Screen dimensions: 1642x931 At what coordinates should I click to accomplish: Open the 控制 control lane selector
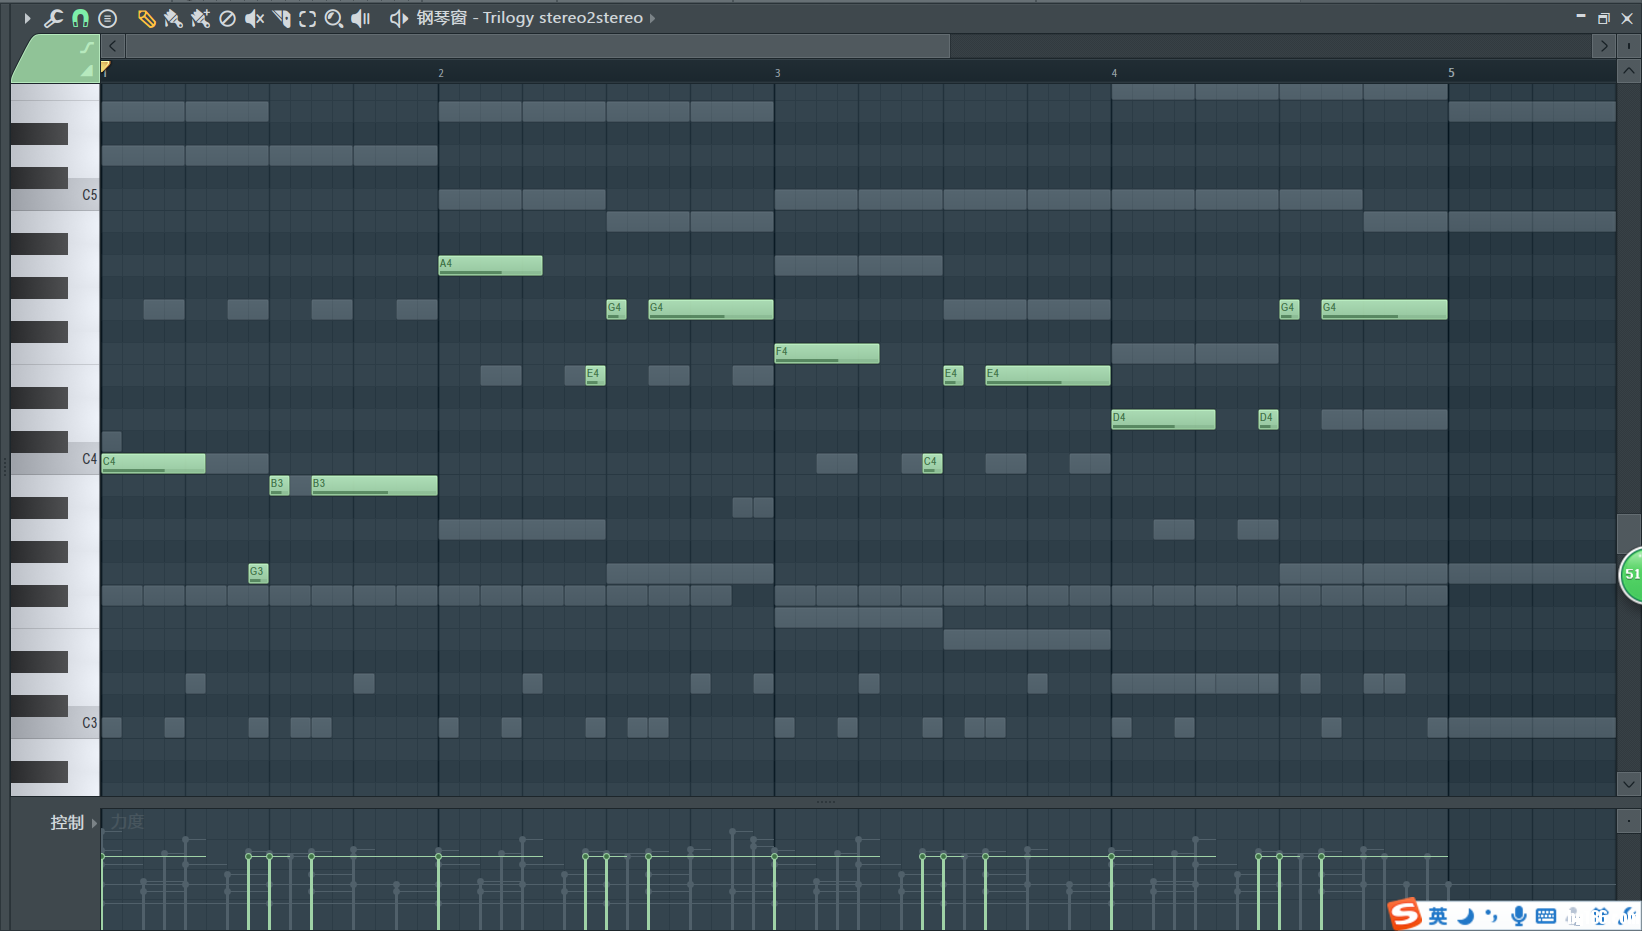(x=74, y=822)
